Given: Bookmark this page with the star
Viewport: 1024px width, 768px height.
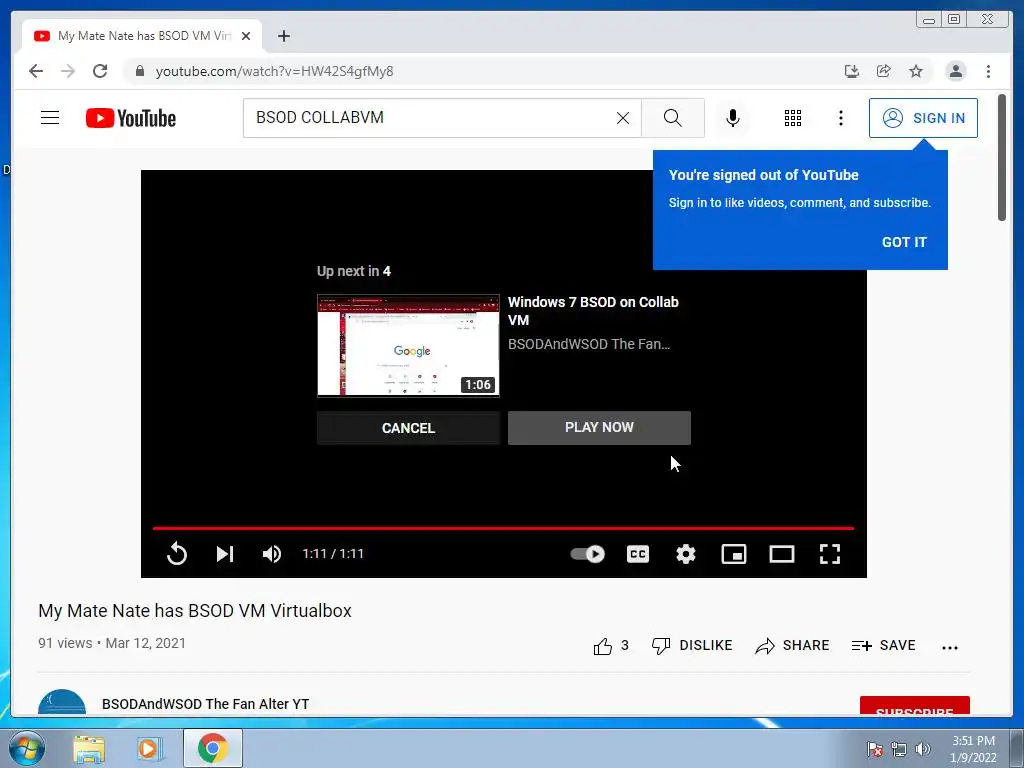Looking at the screenshot, I should (x=916, y=71).
